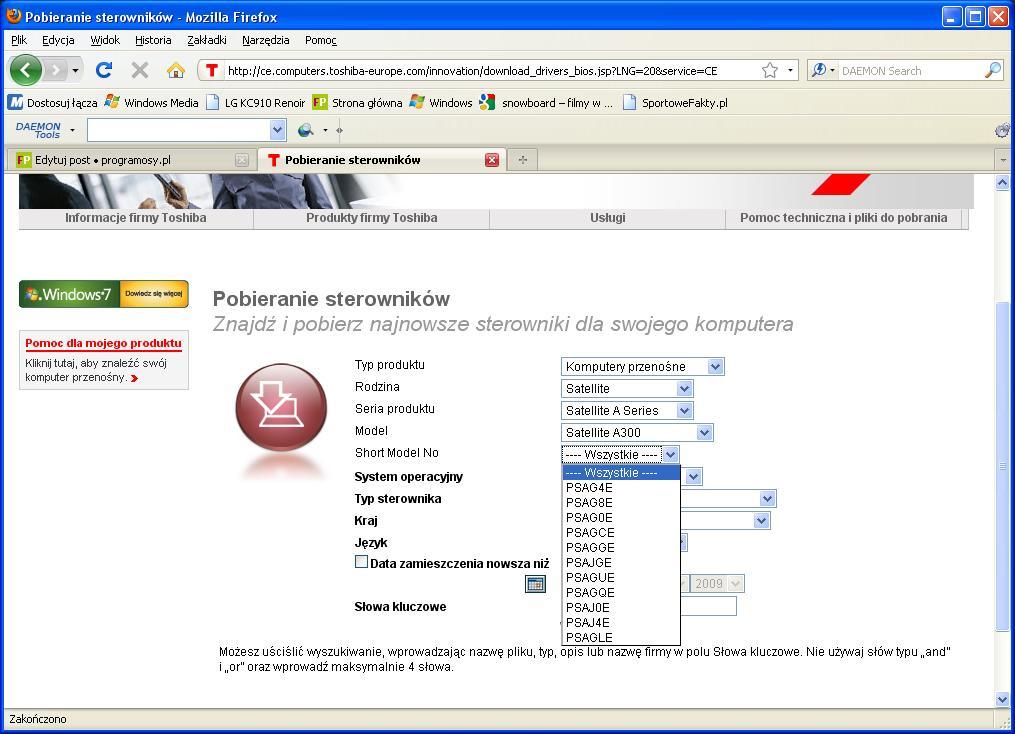Viewport: 1015px width, 734px height.
Task: Open the Edycja menu
Action: pyautogui.click(x=58, y=40)
